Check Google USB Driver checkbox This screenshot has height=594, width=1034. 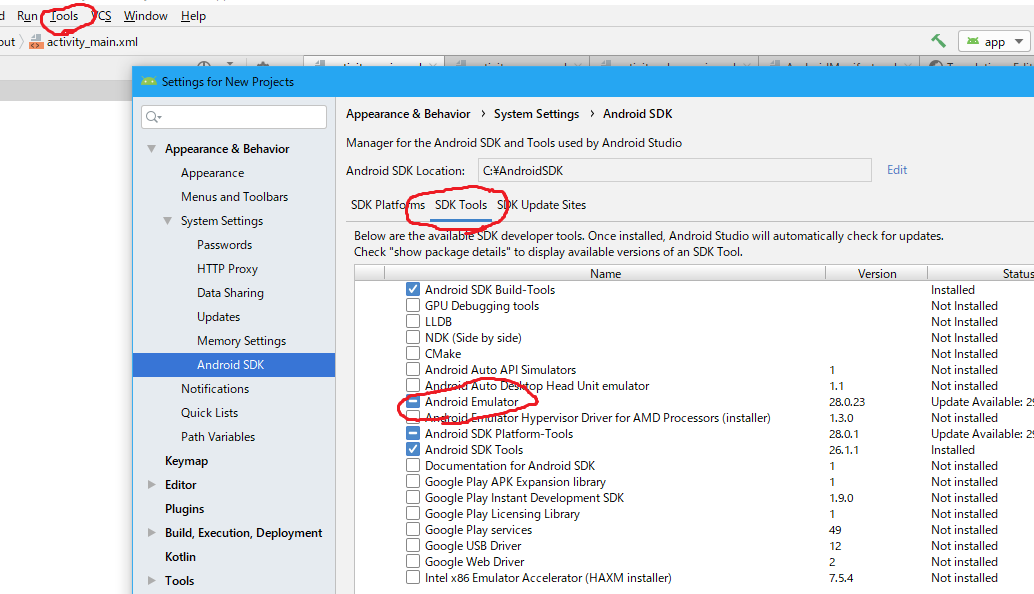(x=413, y=545)
